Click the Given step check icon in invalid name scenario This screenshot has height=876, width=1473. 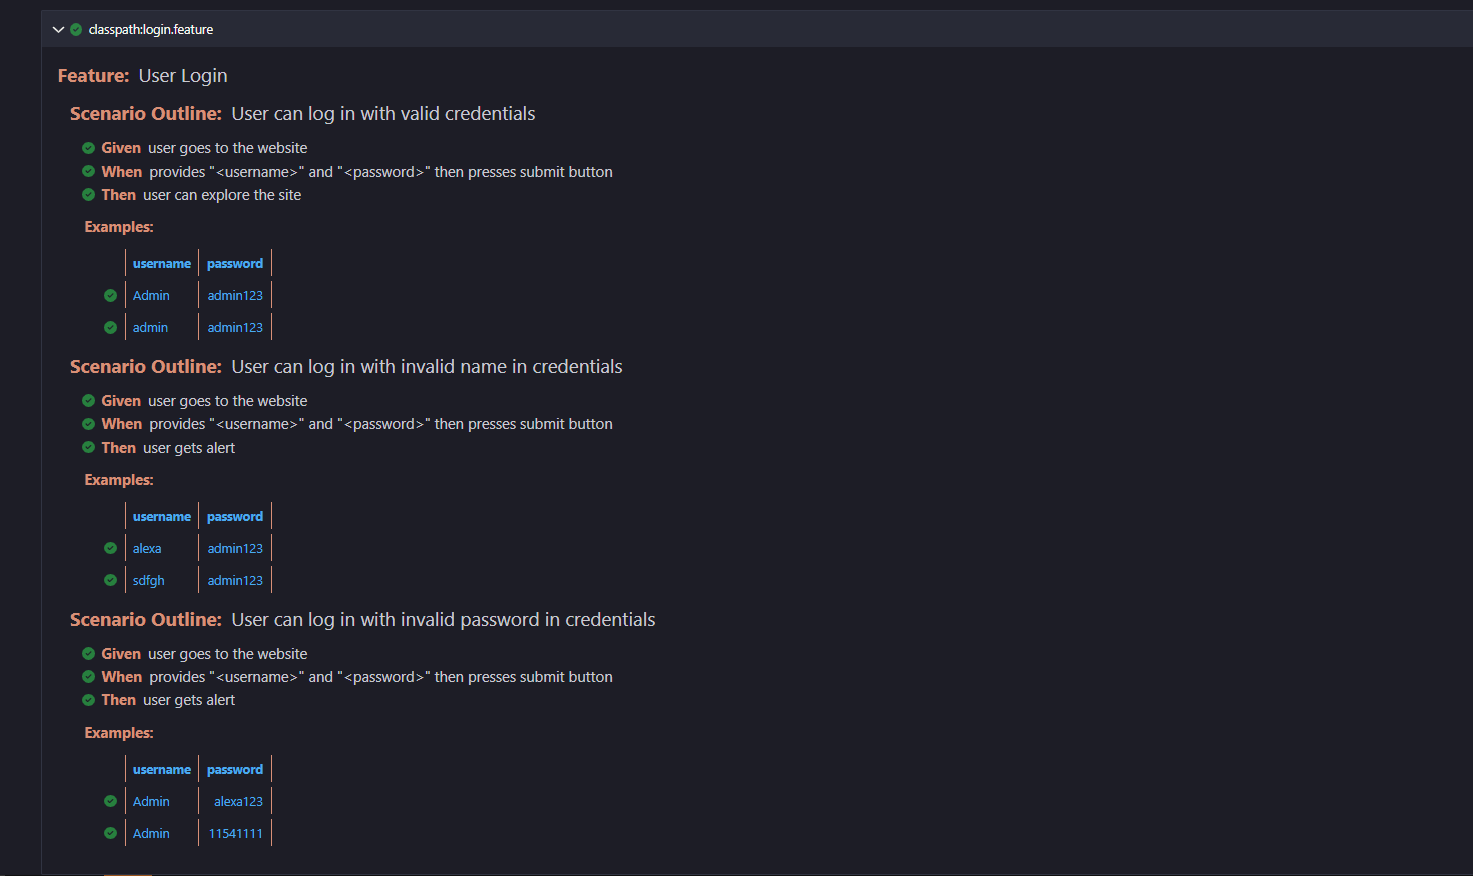(x=88, y=401)
